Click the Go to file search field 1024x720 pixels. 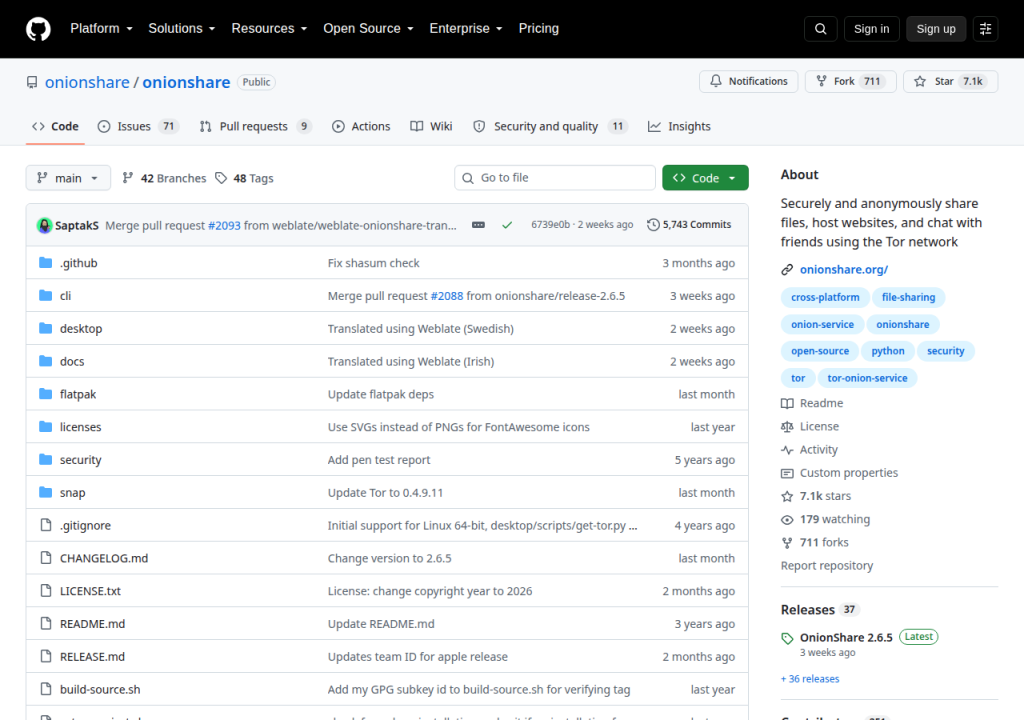point(554,178)
